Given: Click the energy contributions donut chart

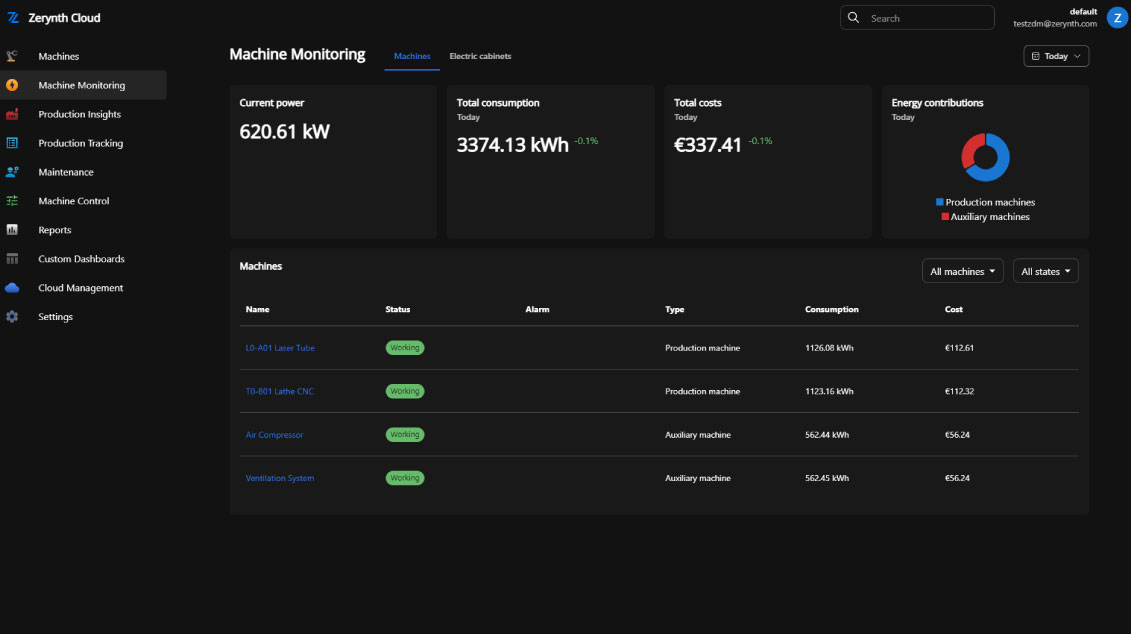Looking at the screenshot, I should [985, 157].
